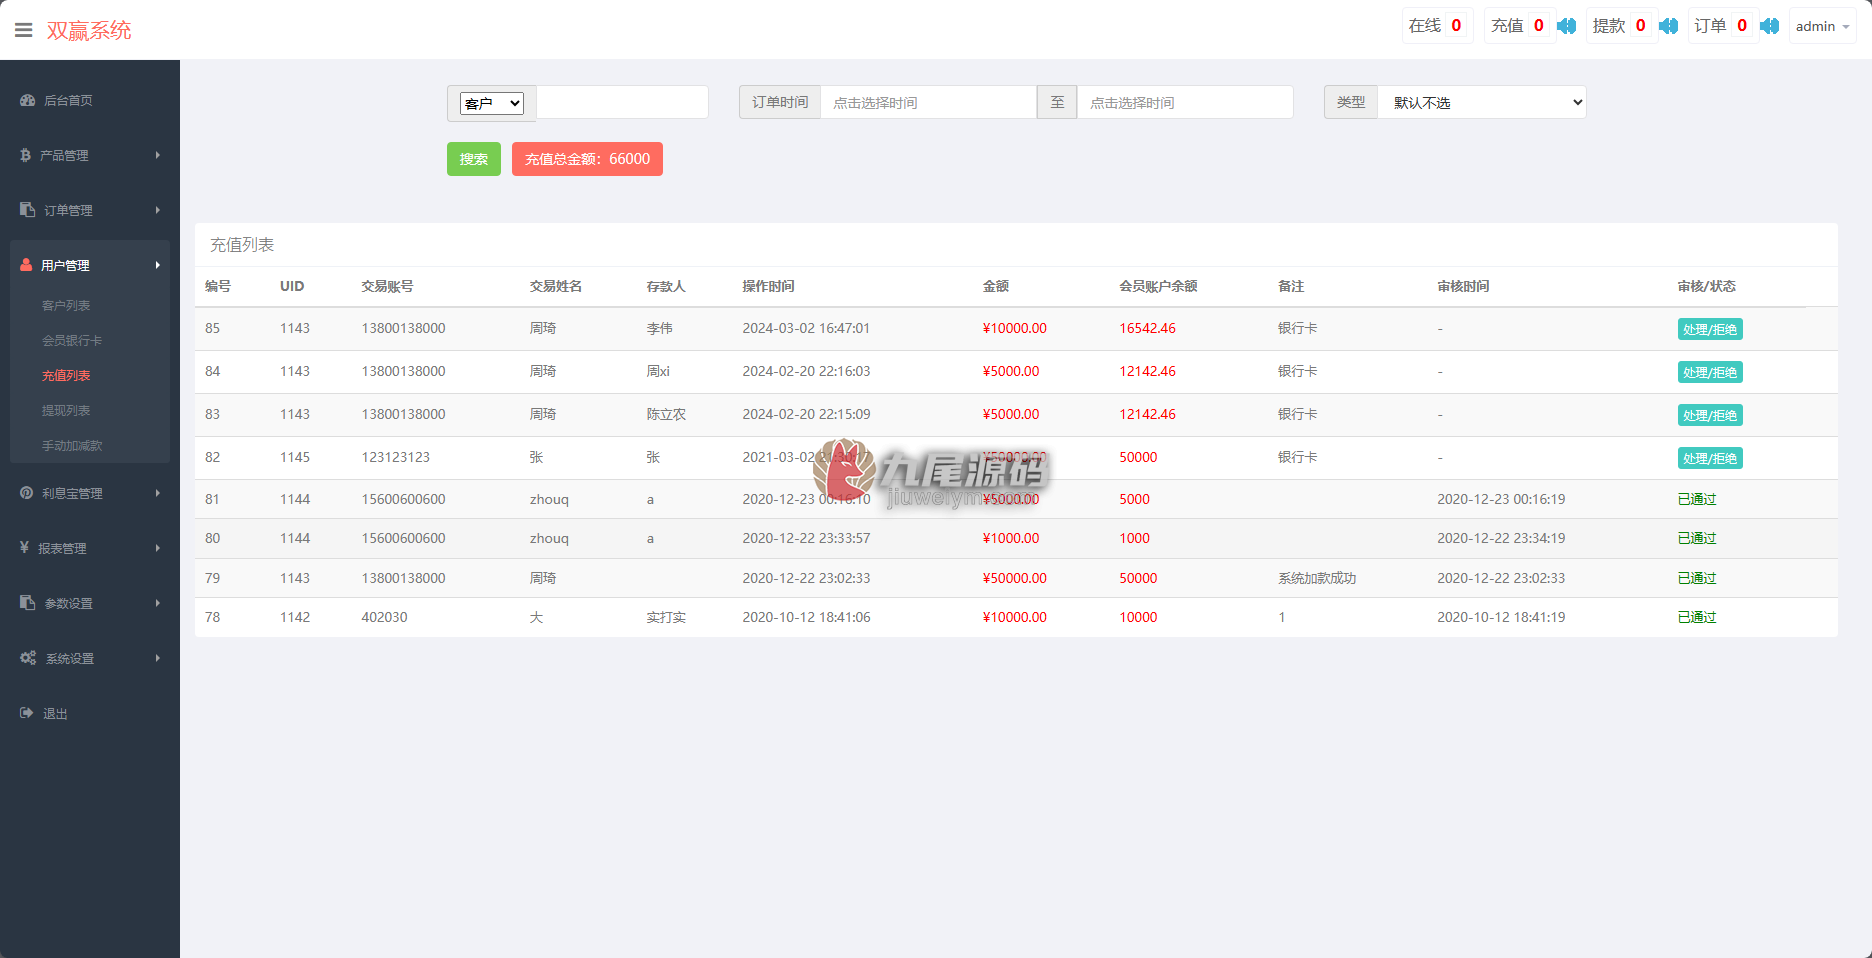This screenshot has width=1872, height=958.
Task: Mute the withdrawal notification speaker icon
Action: tap(1669, 26)
